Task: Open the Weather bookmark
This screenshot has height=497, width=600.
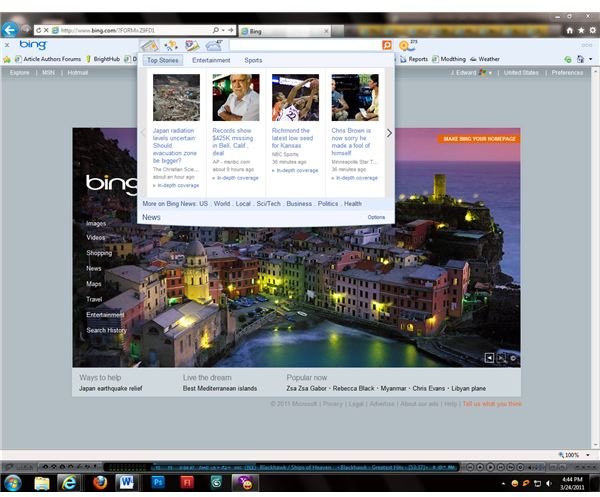Action: tap(485, 59)
